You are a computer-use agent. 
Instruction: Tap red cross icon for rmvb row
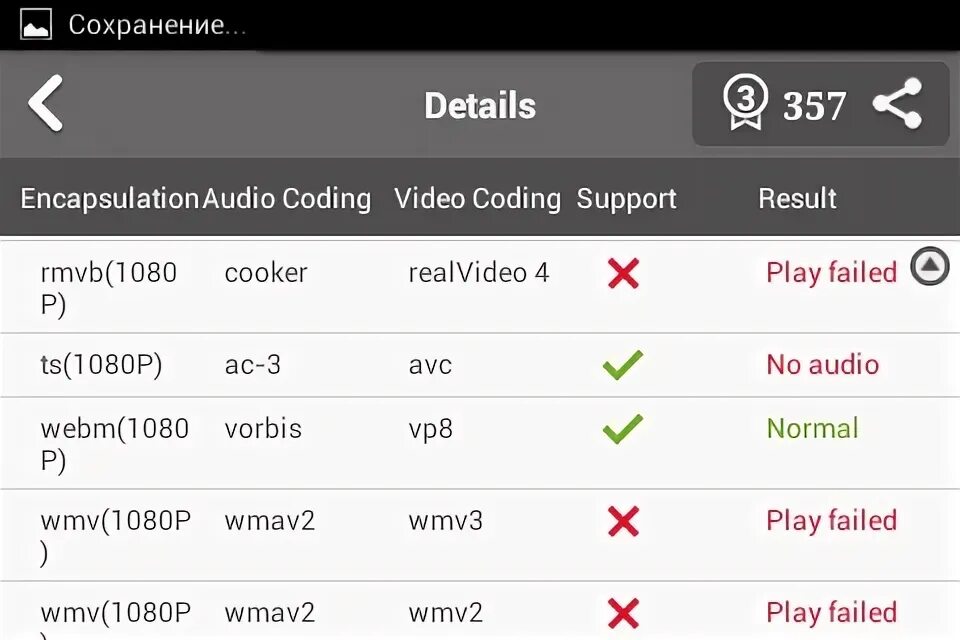[x=623, y=272]
